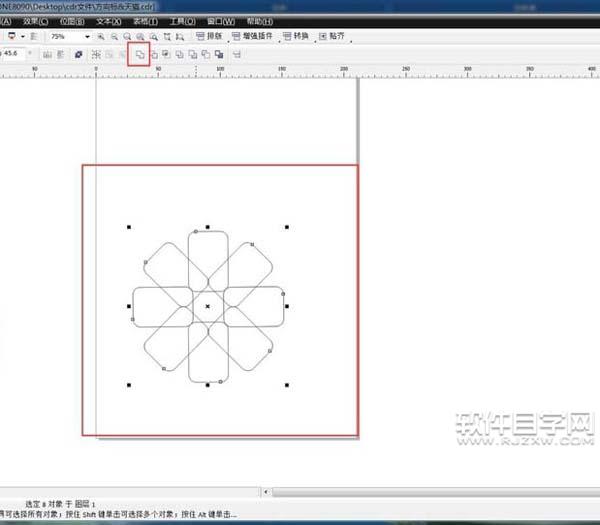This screenshot has width=600, height=525.
Task: Click the 贴齐 snap button
Action: click(x=330, y=36)
